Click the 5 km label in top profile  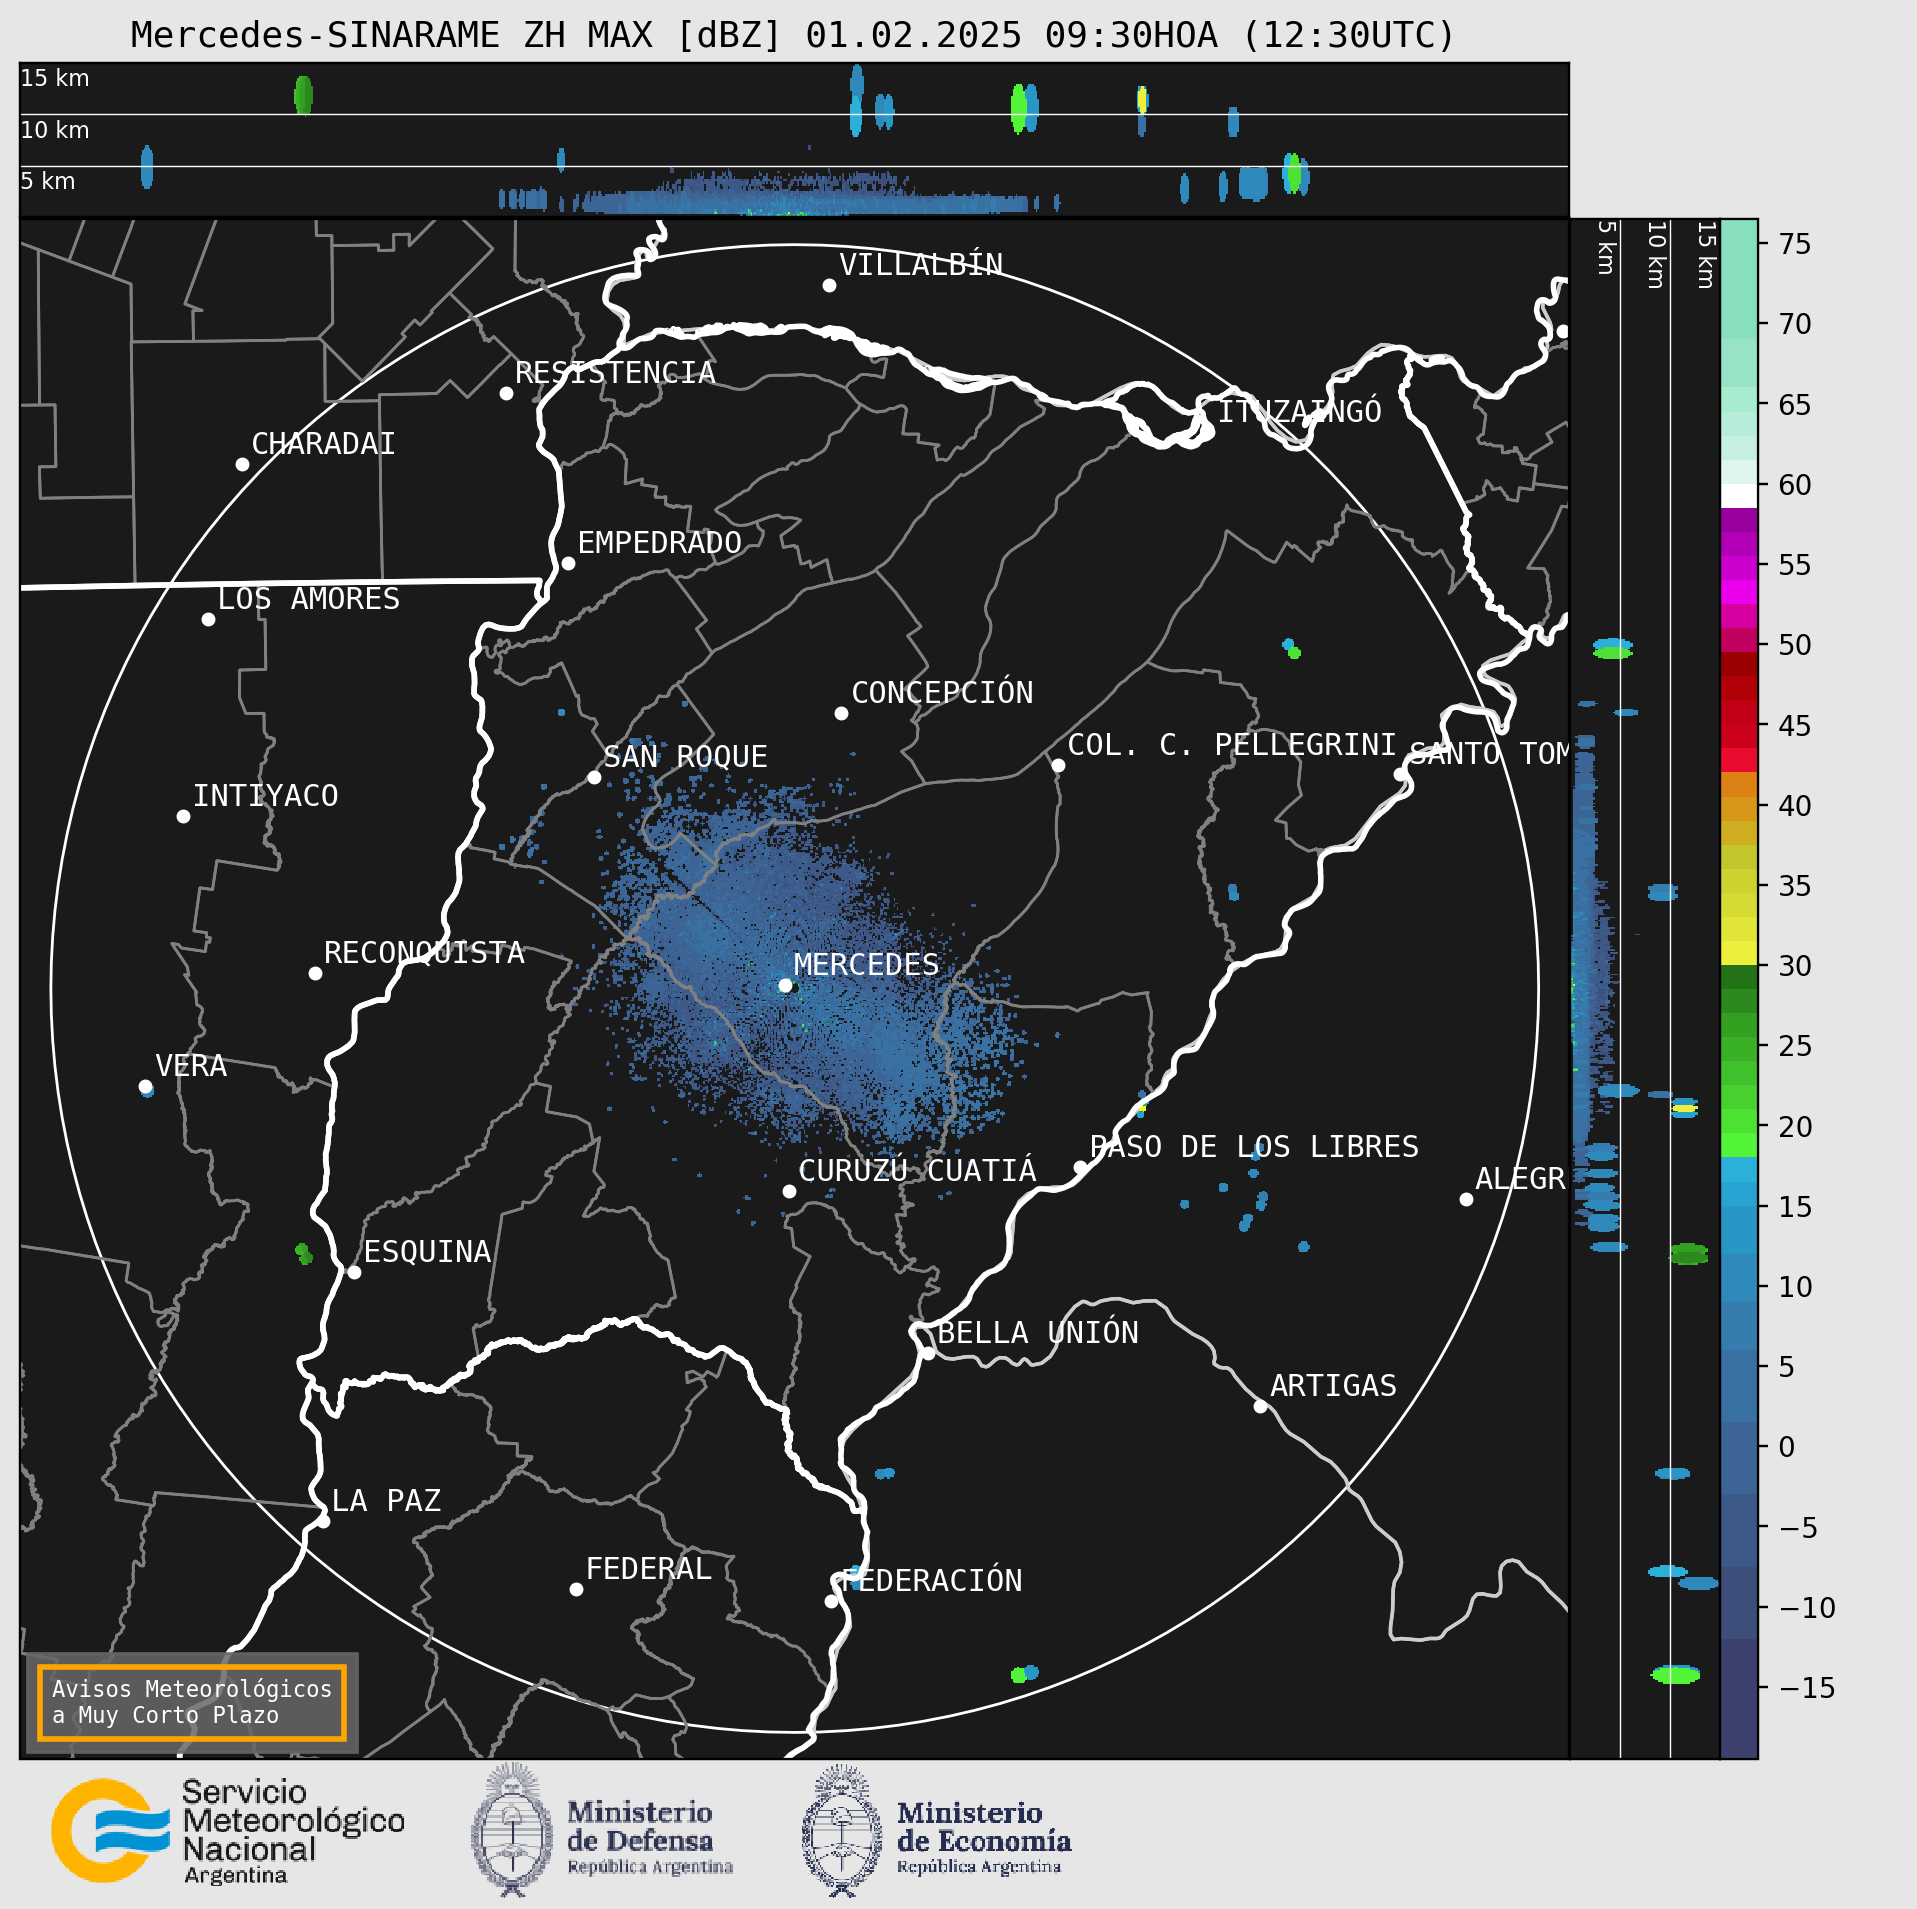click(x=48, y=181)
